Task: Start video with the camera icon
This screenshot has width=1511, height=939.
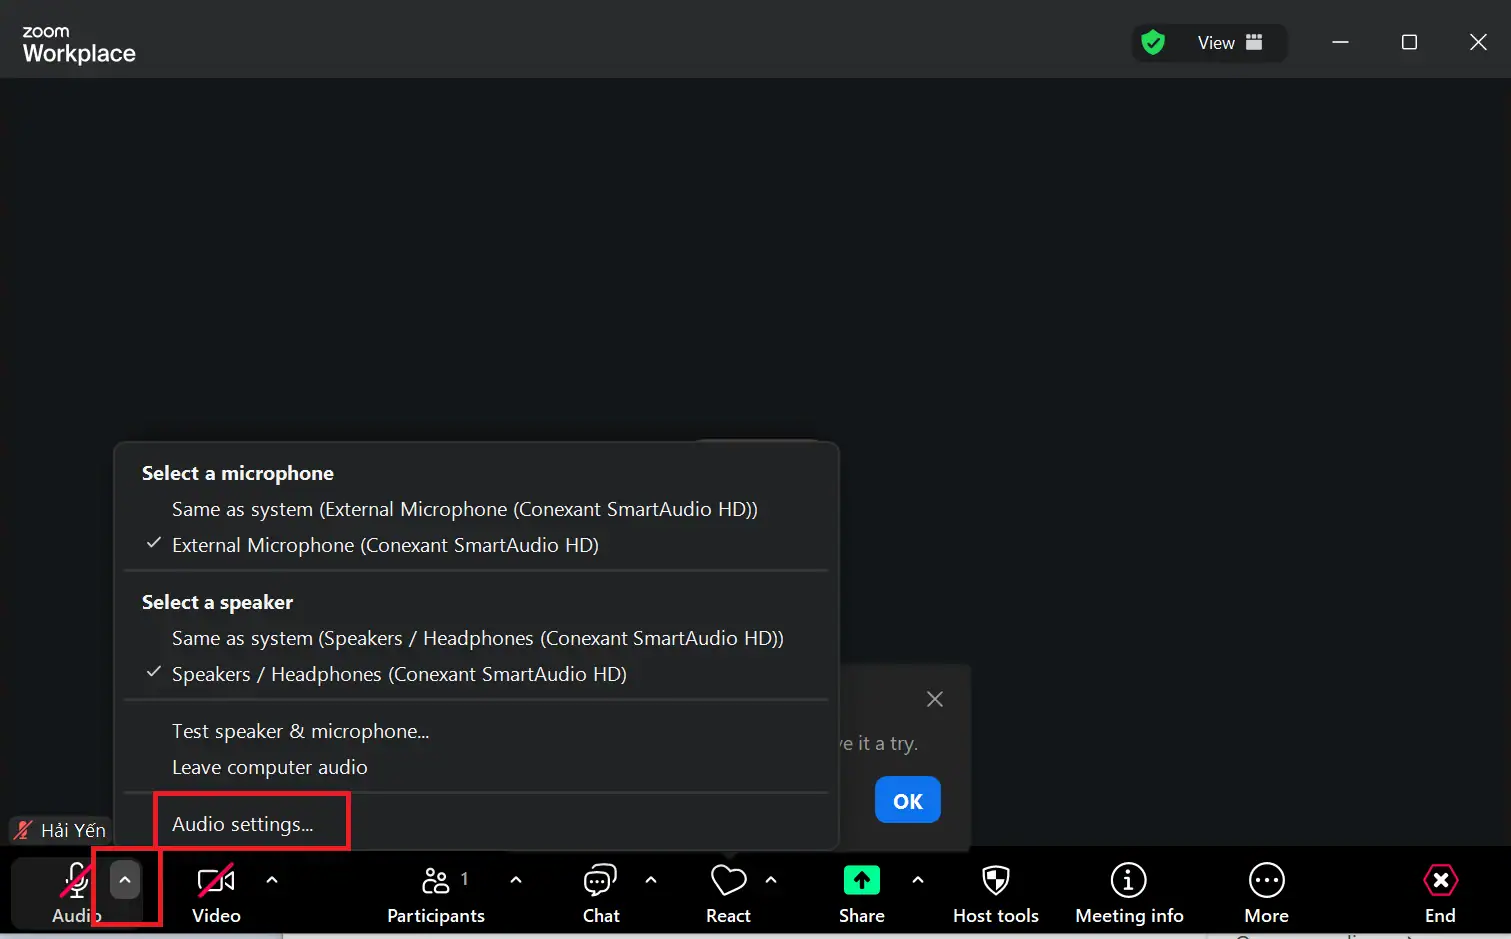Action: 216,882
